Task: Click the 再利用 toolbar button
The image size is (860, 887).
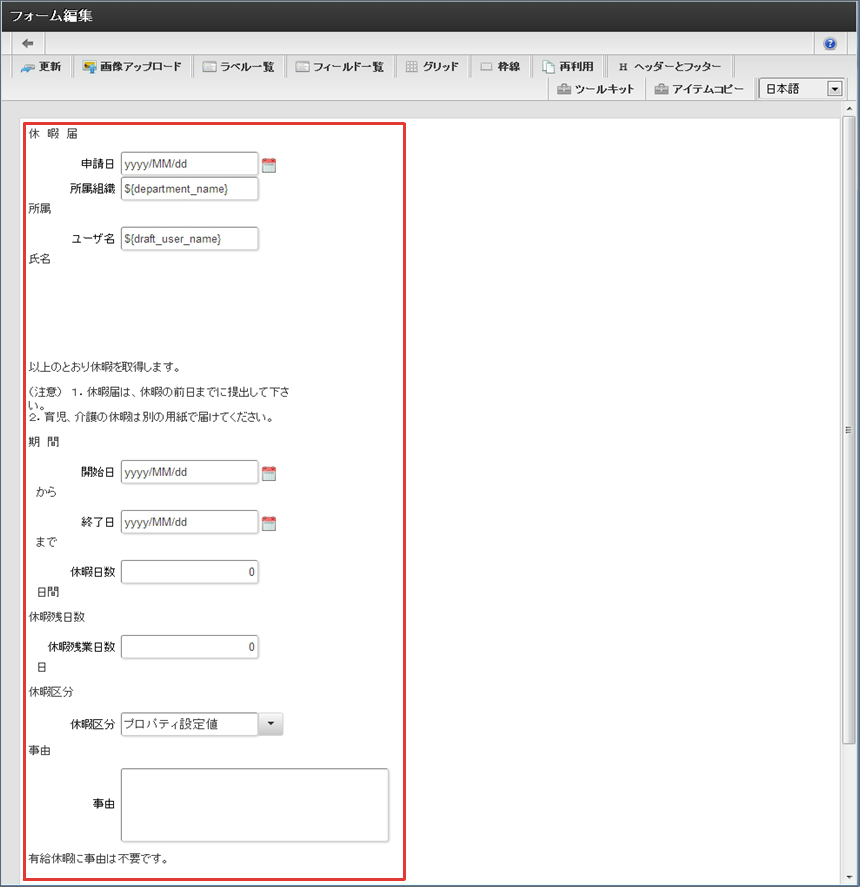Action: [x=568, y=67]
